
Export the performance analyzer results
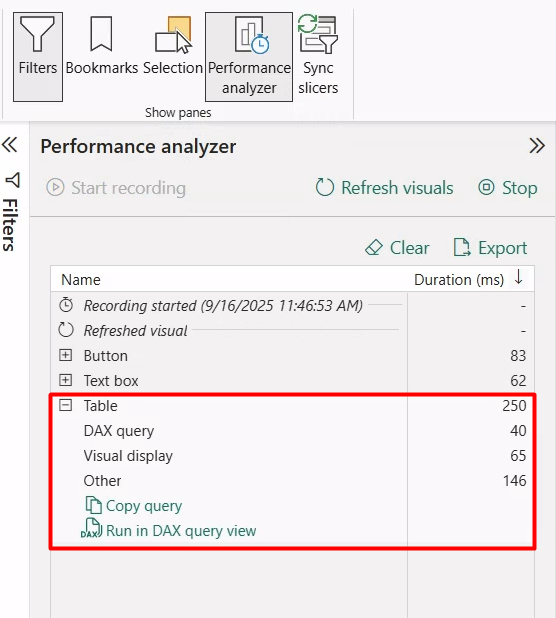pos(490,248)
